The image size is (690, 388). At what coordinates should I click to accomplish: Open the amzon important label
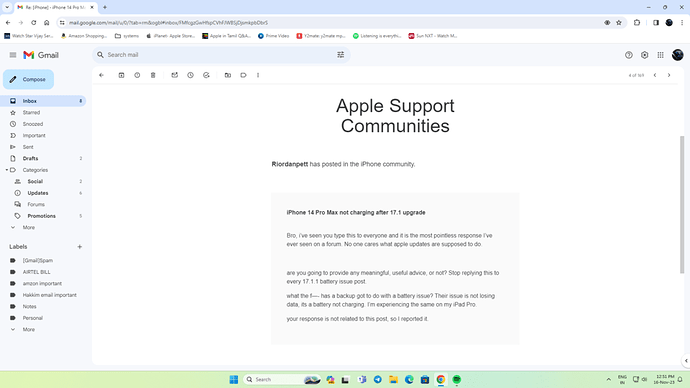43,283
